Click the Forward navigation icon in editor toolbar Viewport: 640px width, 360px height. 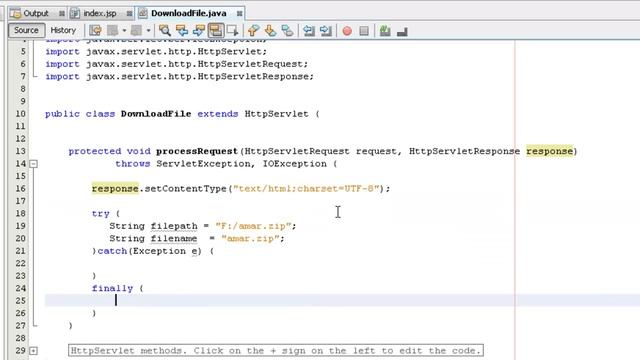click(x=136, y=31)
